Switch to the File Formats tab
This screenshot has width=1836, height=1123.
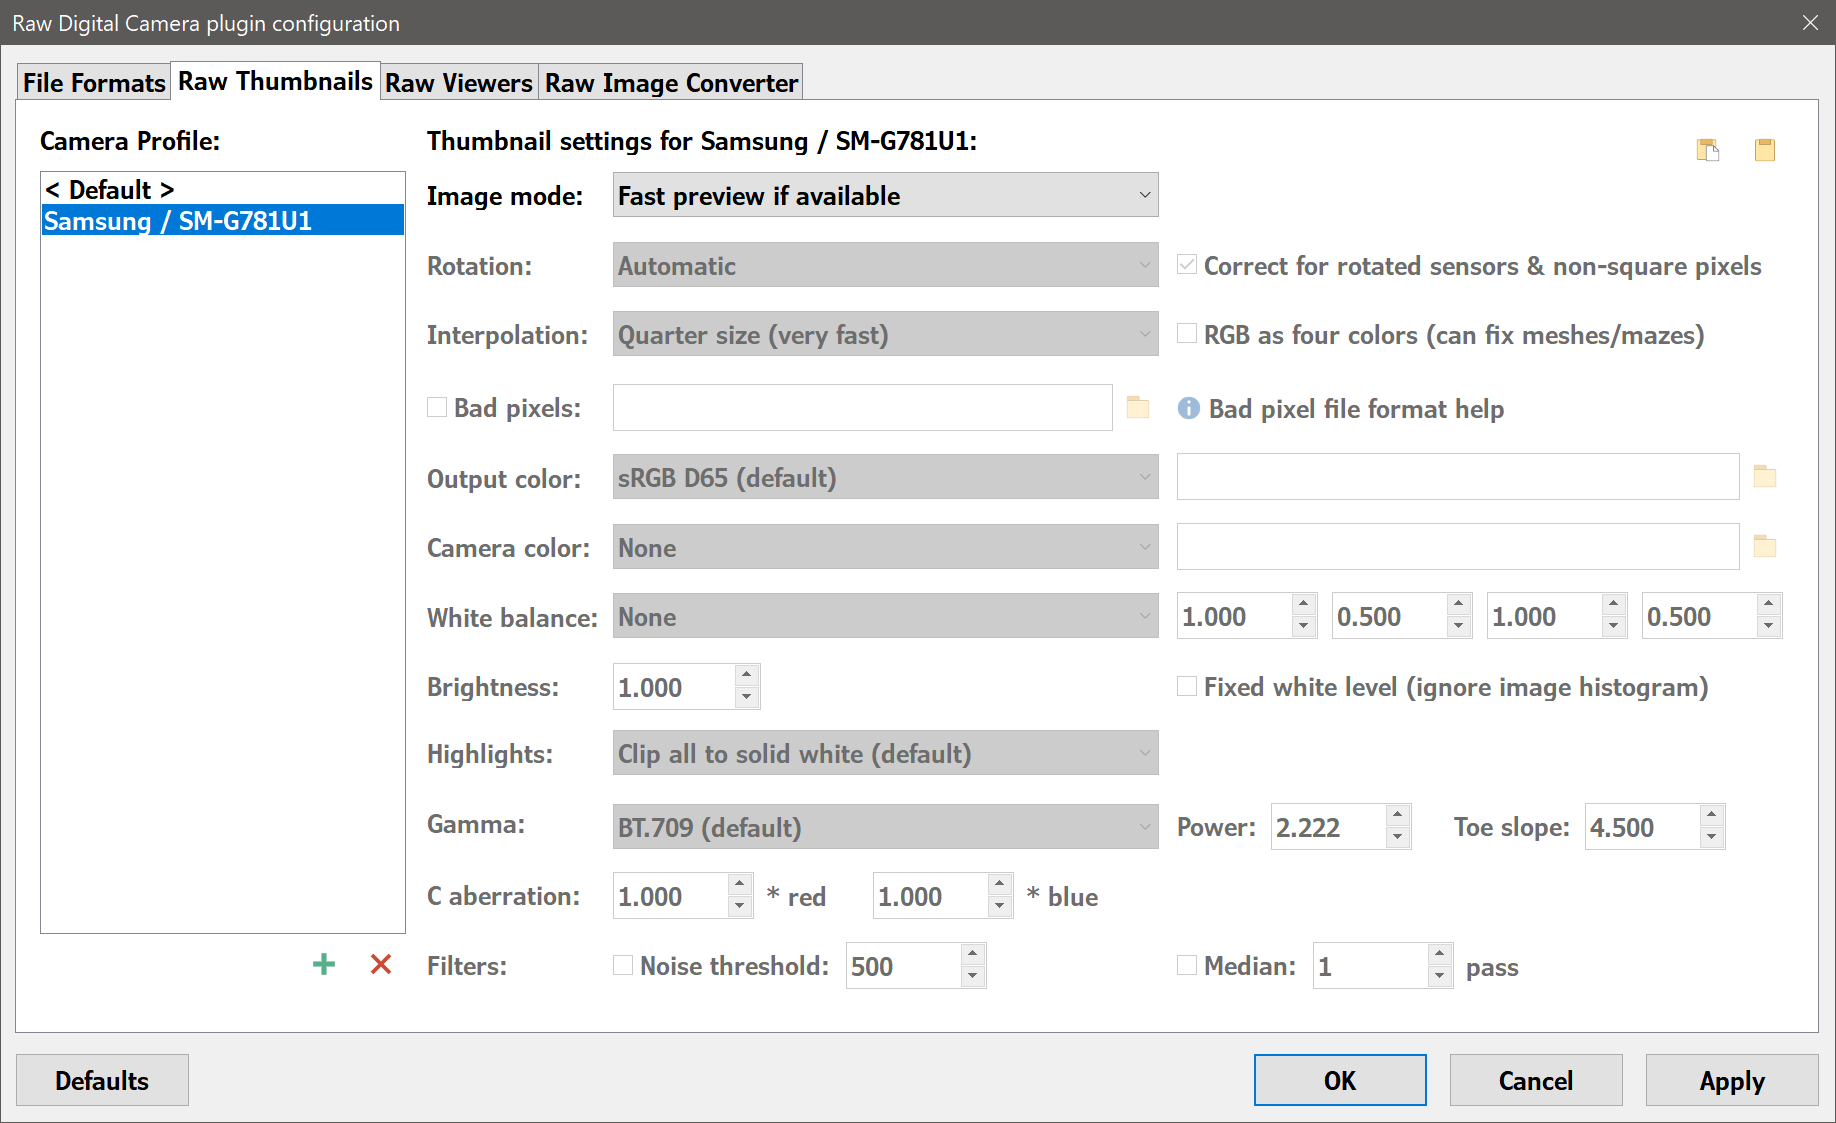94,82
